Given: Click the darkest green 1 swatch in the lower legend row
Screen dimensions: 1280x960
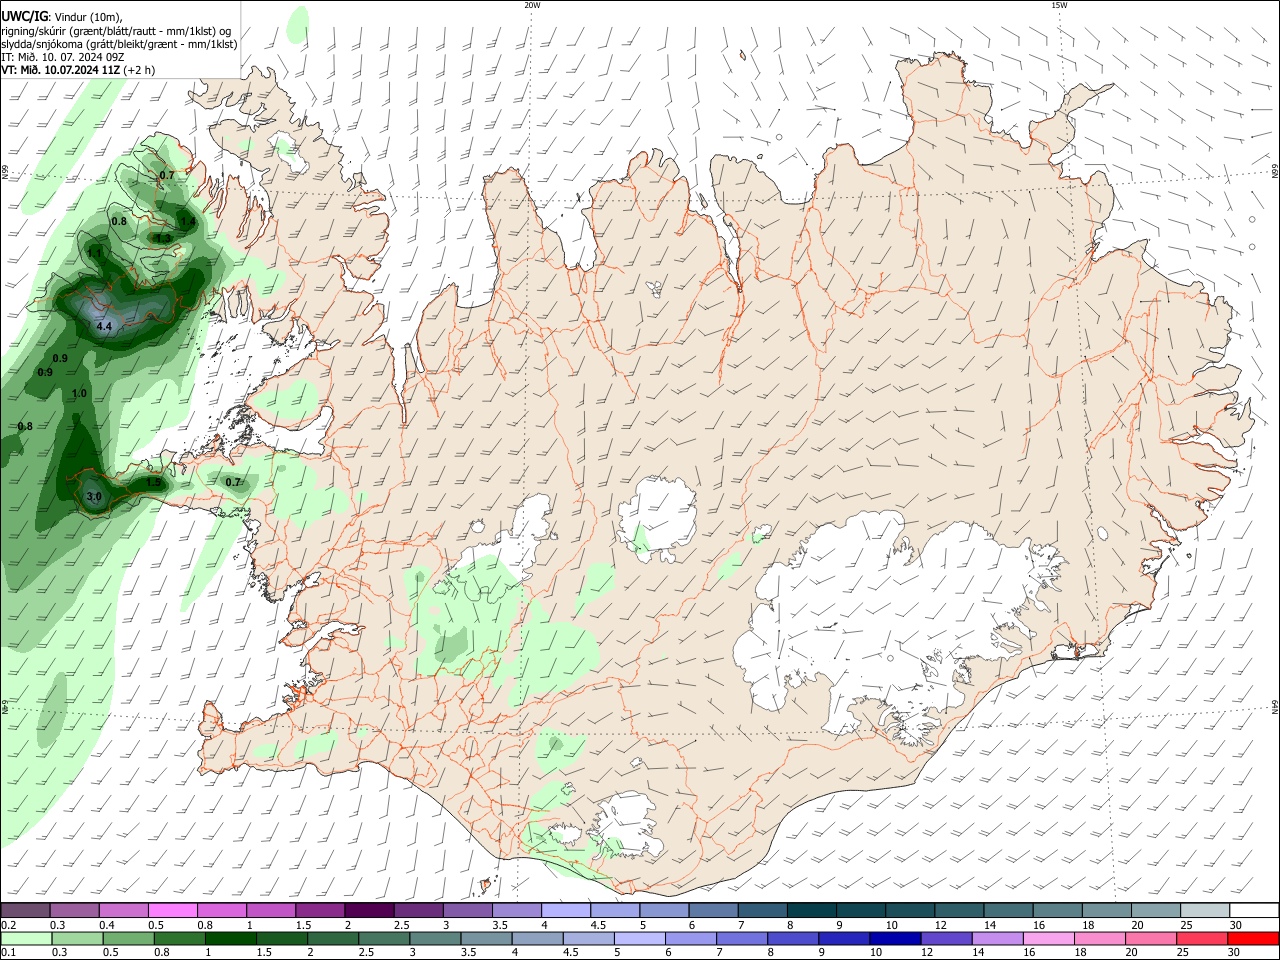Looking at the screenshot, I should pyautogui.click(x=230, y=938).
